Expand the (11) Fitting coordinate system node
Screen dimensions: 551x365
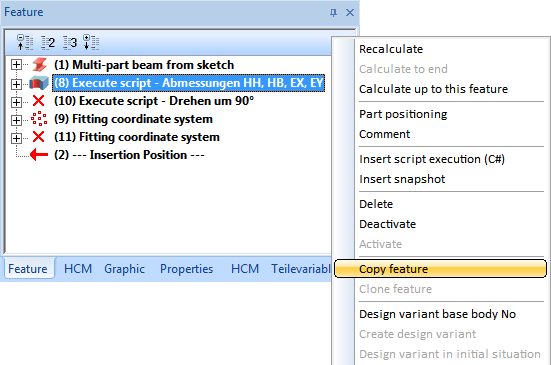[16, 138]
